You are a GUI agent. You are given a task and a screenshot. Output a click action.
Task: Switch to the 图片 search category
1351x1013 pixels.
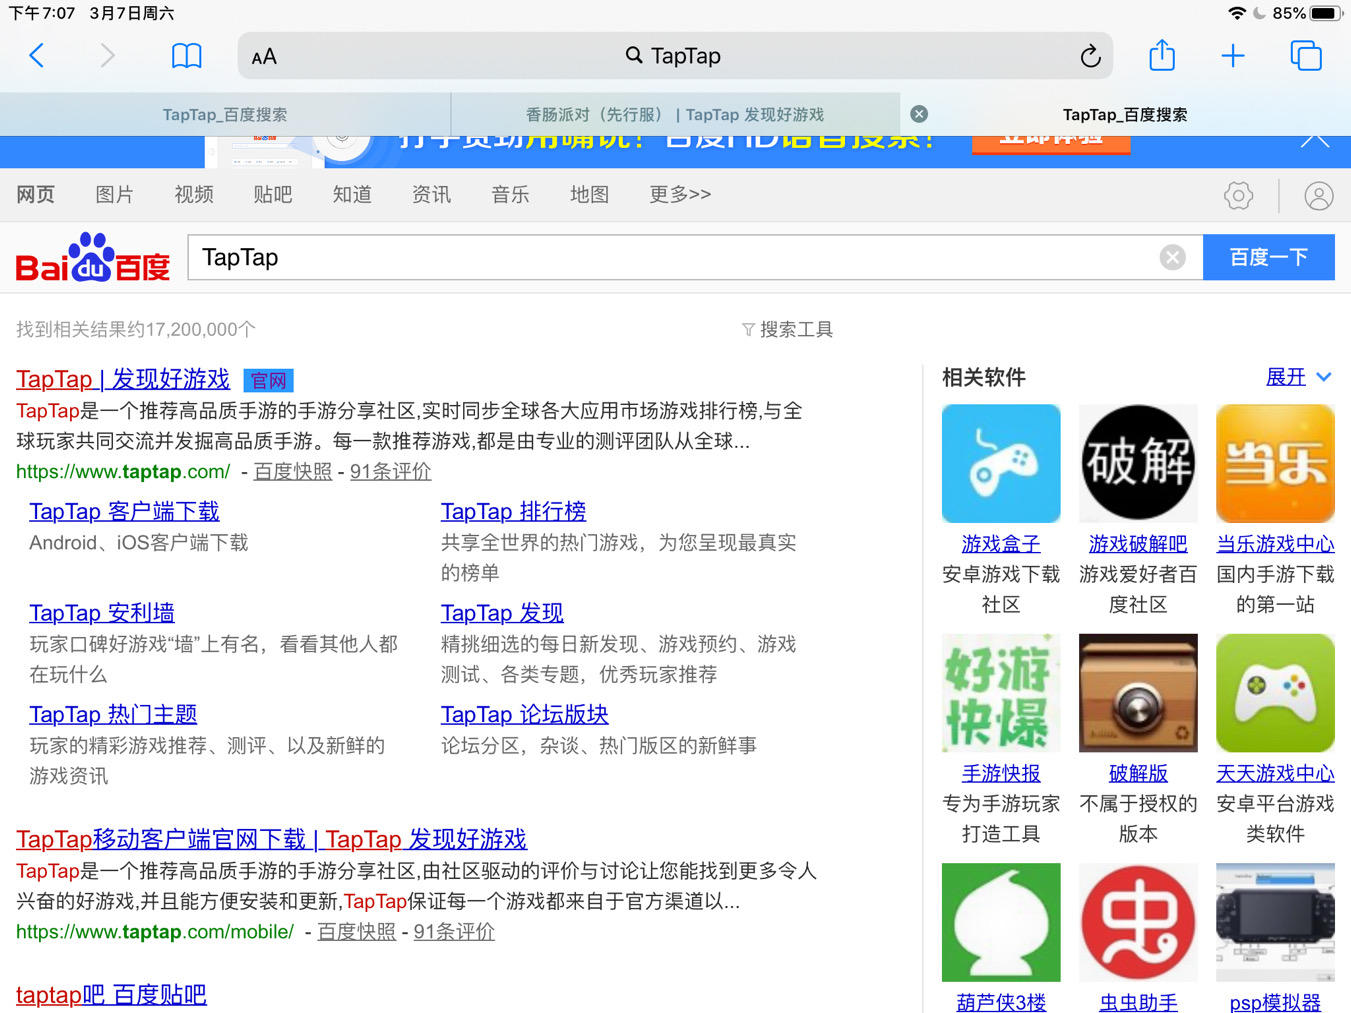pos(114,194)
